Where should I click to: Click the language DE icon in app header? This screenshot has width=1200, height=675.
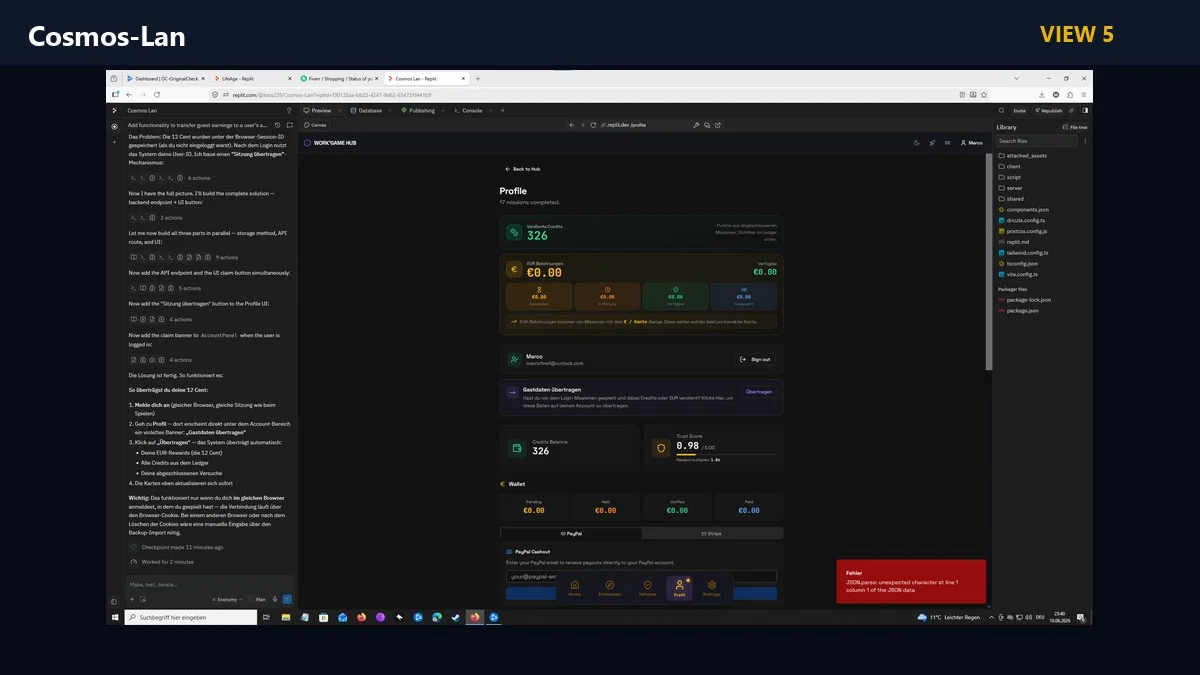point(947,143)
